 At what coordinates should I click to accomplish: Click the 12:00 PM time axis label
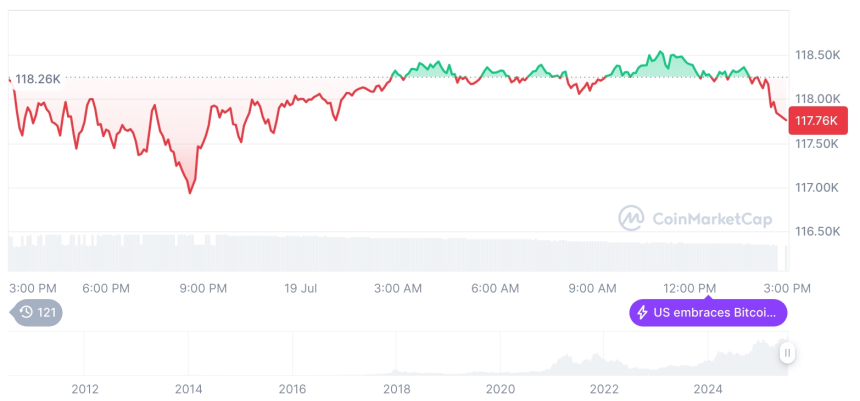pyautogui.click(x=692, y=288)
